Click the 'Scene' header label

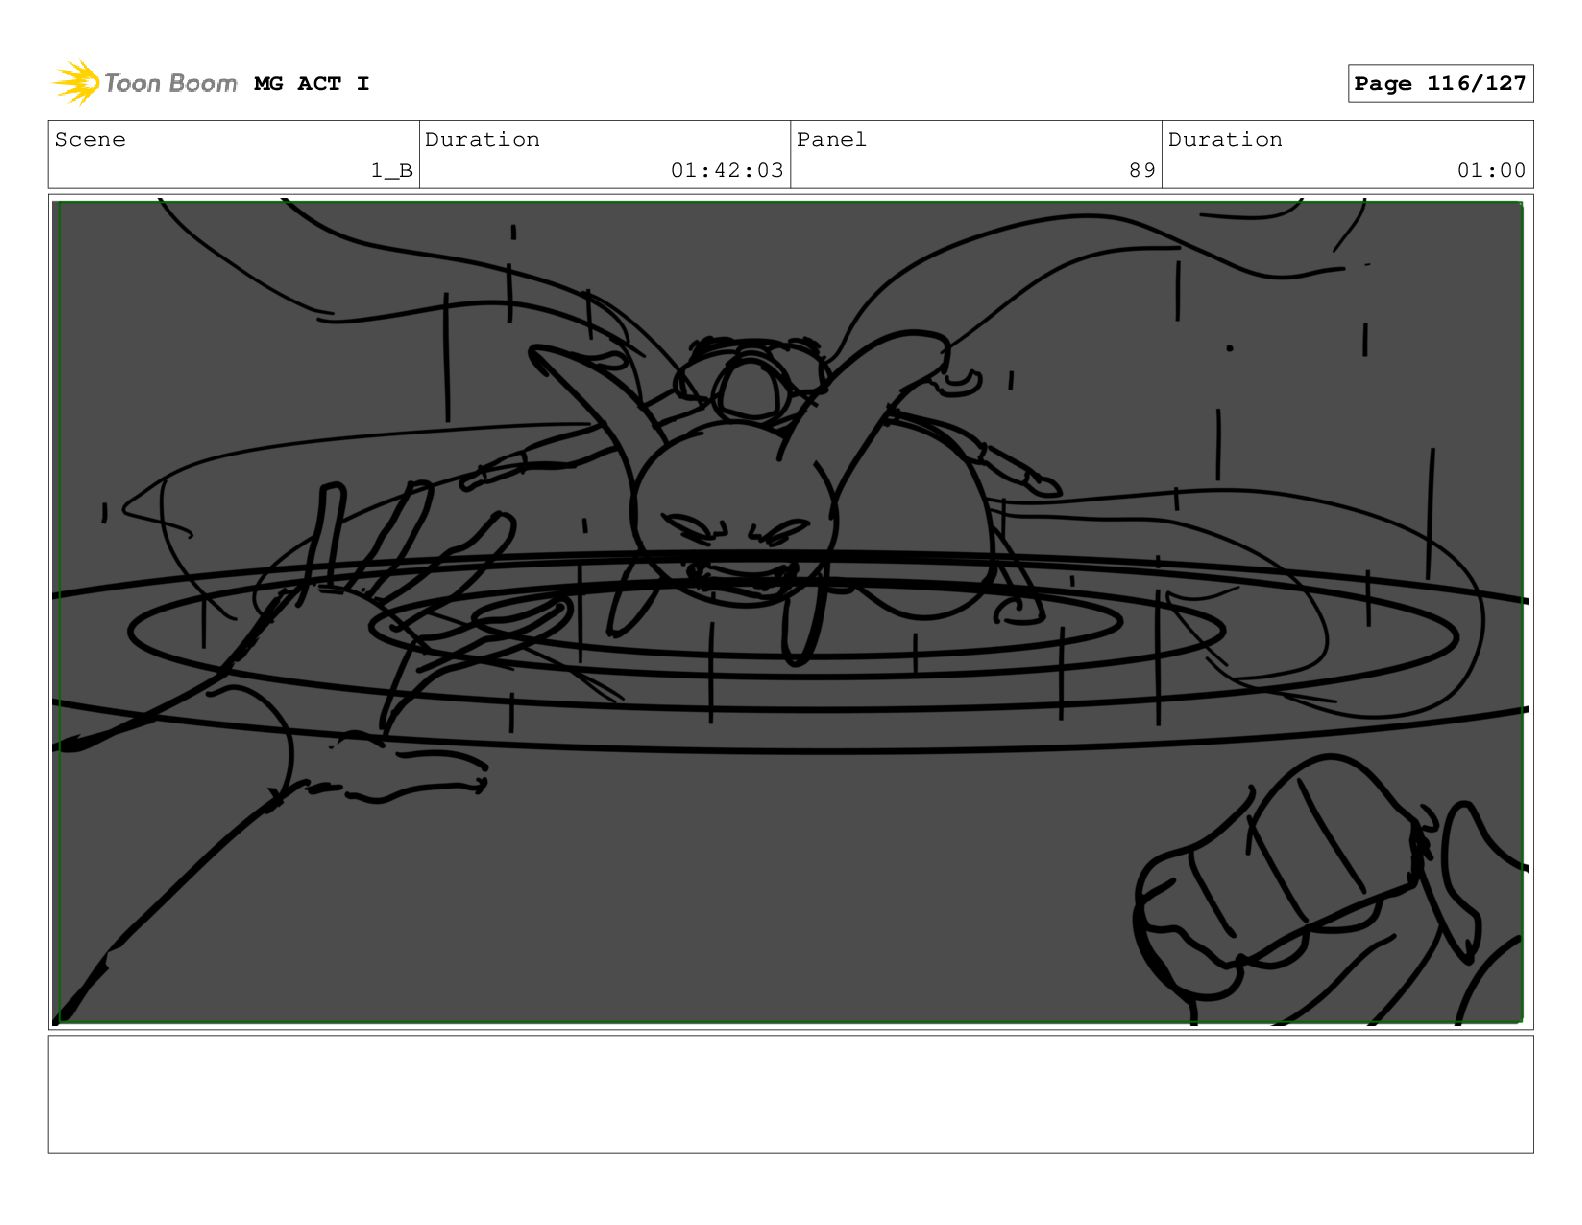tap(90, 140)
